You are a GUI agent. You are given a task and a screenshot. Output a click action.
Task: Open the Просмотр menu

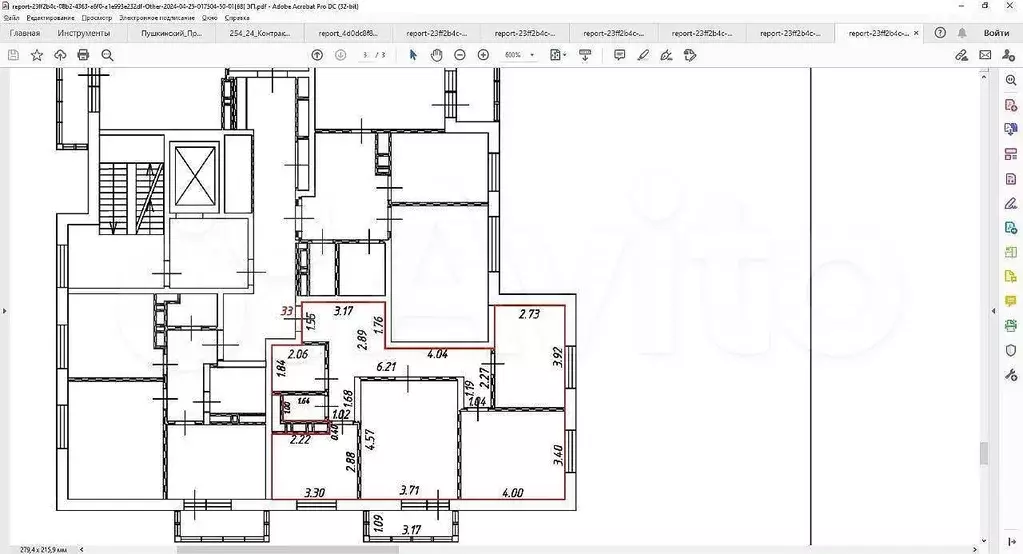(97, 18)
